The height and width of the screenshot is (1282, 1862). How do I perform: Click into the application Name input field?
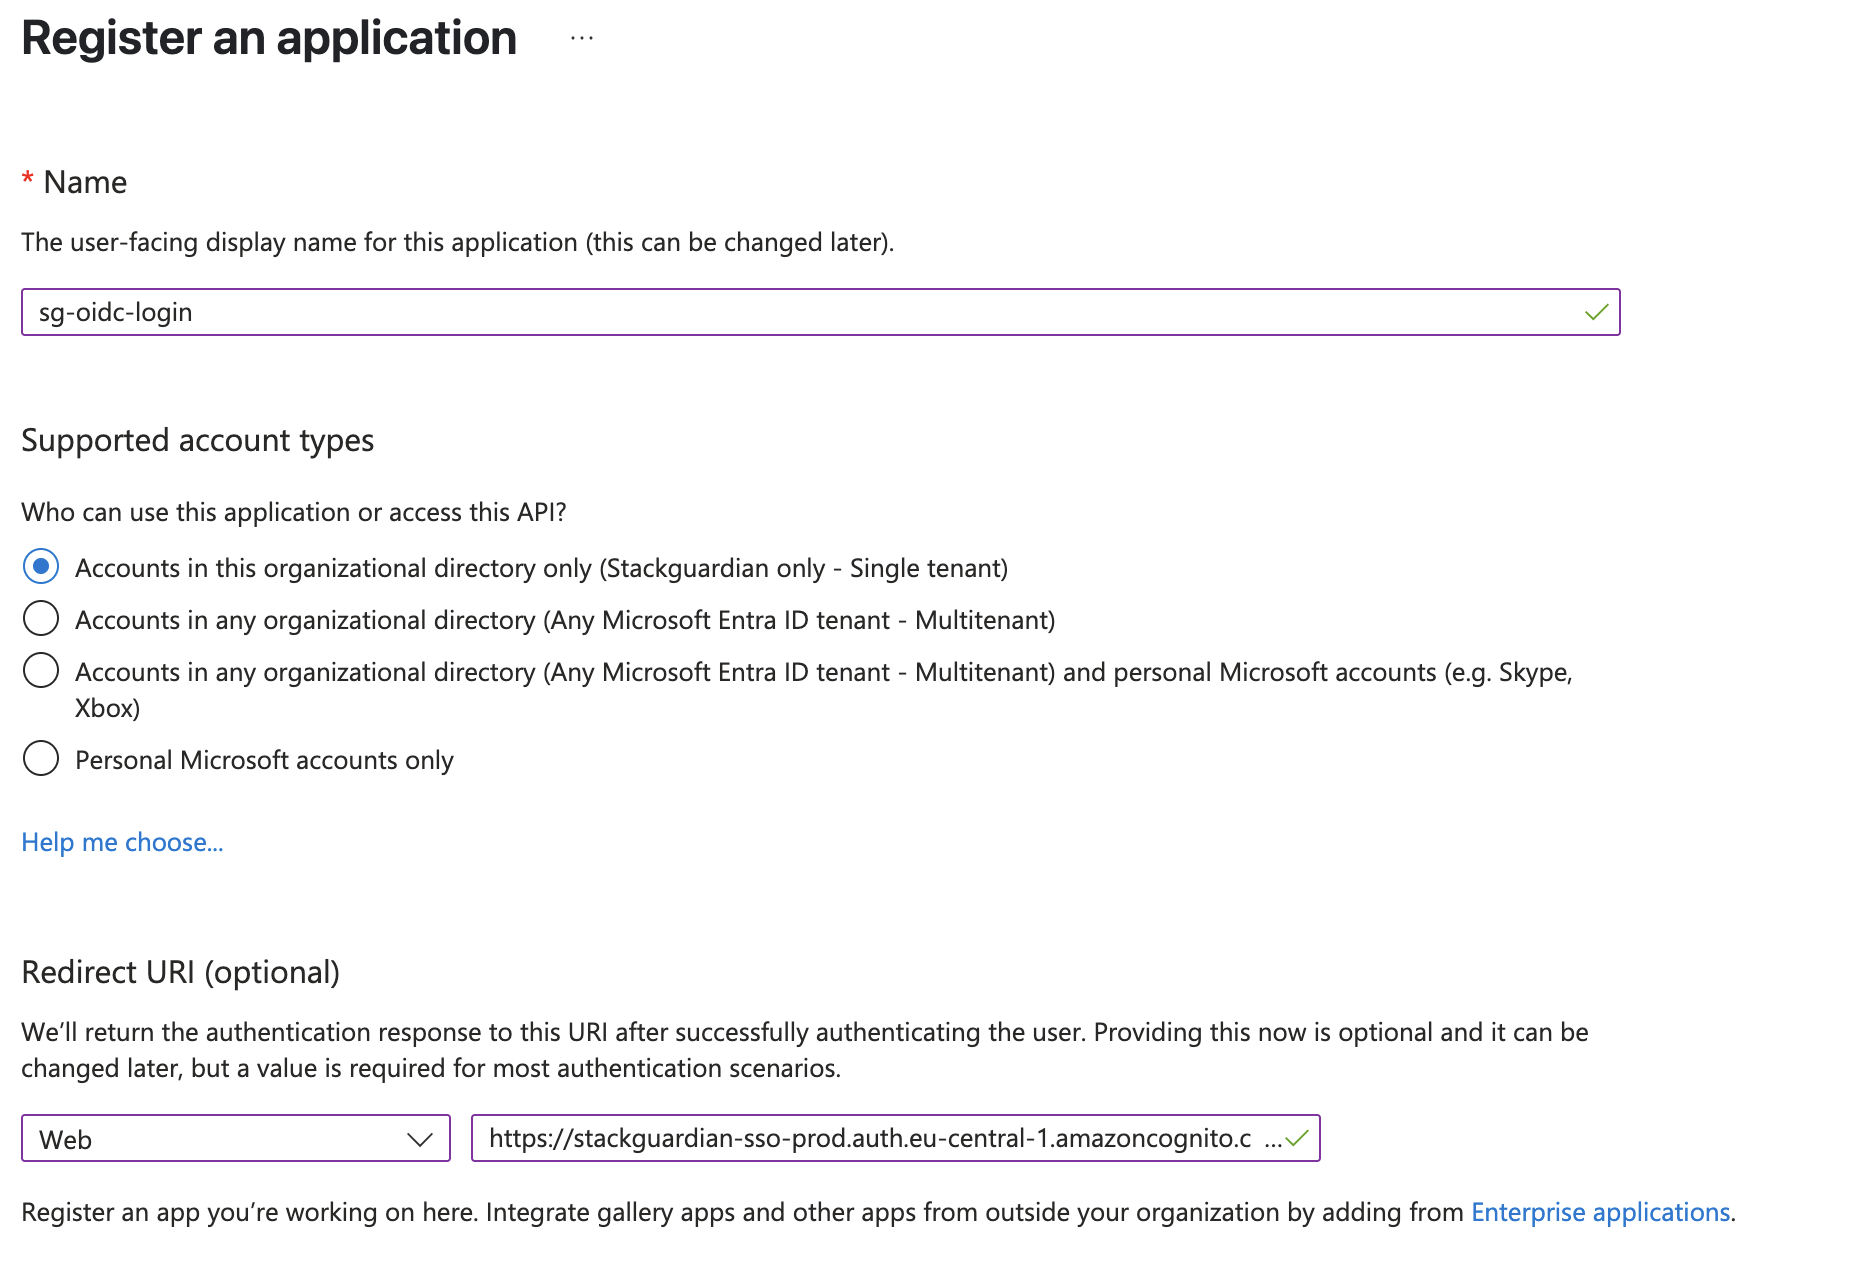click(x=700, y=311)
